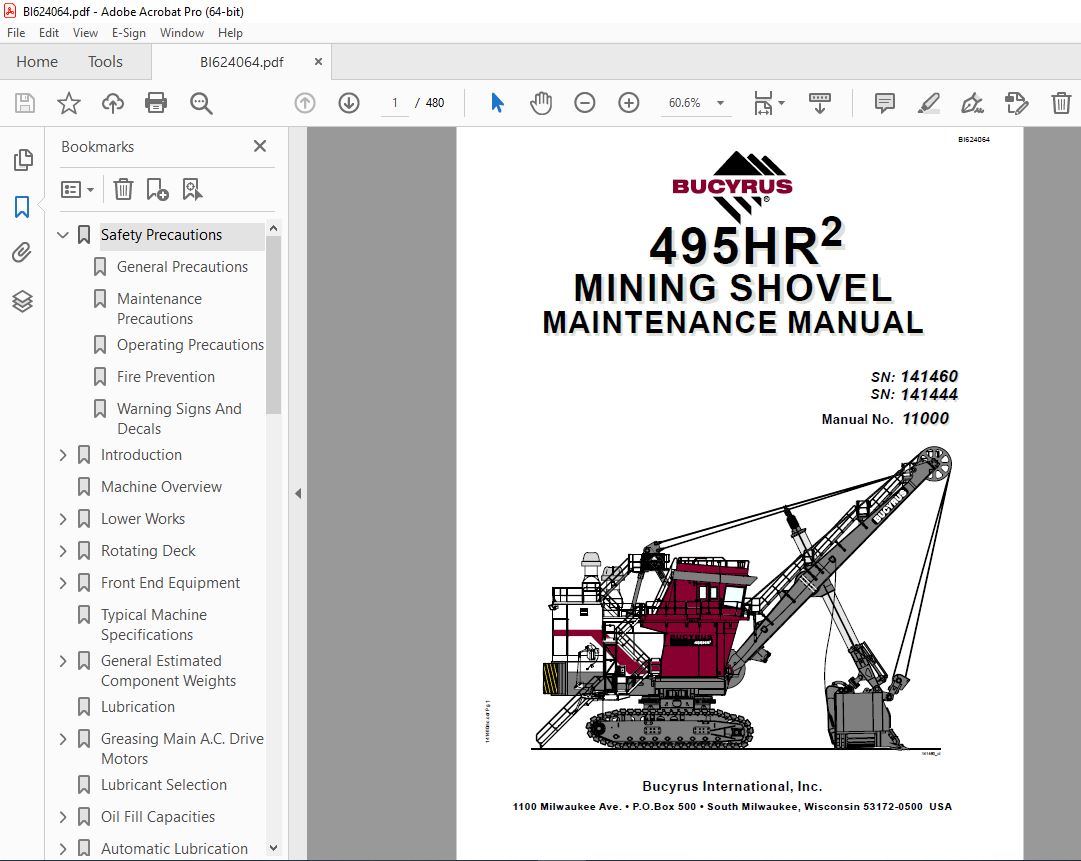Open Warning Signs And Decals bookmark
This screenshot has height=861, width=1081.
pyautogui.click(x=179, y=418)
